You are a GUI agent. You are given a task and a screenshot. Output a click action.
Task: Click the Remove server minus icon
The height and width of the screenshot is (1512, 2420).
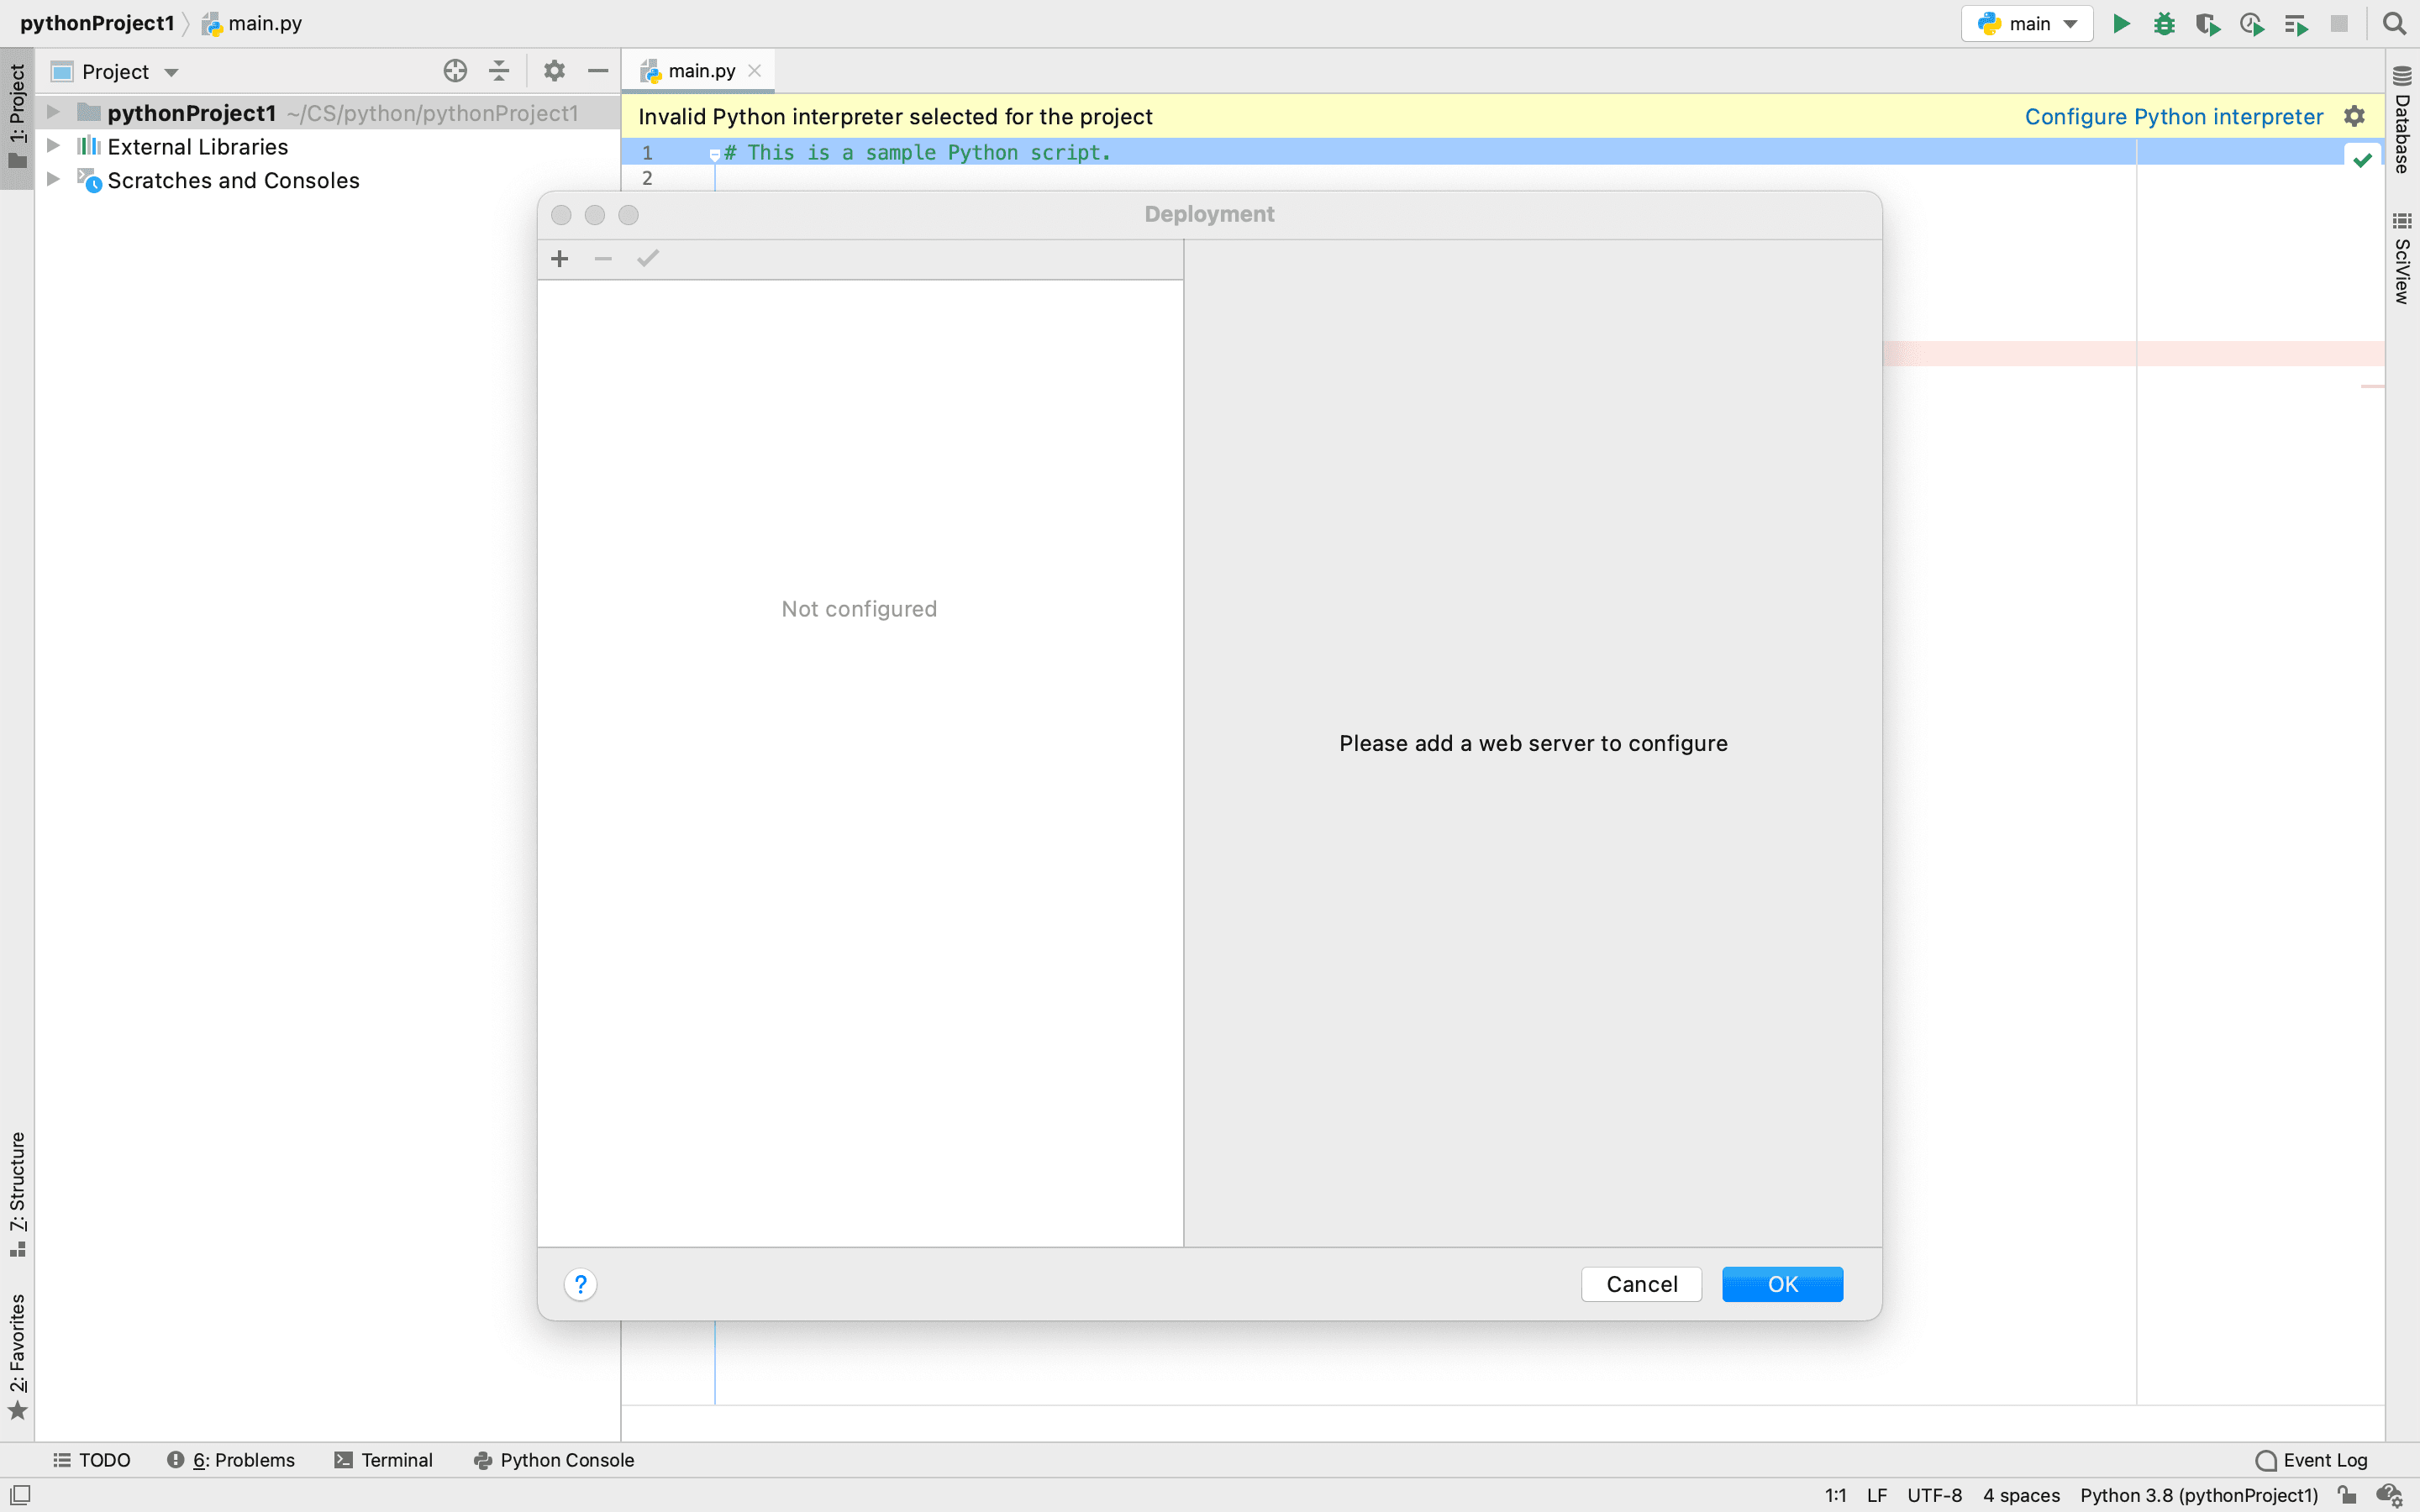click(x=602, y=258)
